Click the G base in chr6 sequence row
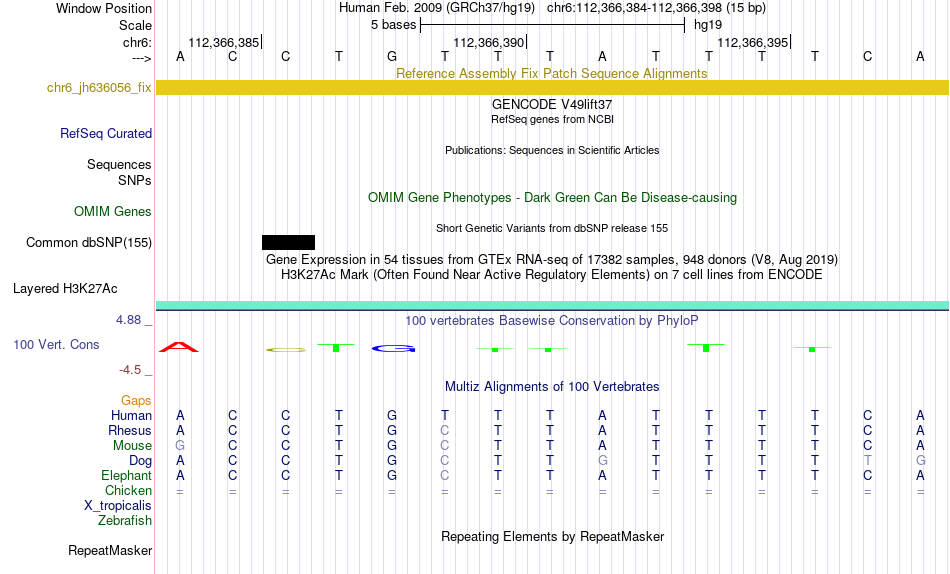The height and width of the screenshot is (574, 950). [392, 57]
